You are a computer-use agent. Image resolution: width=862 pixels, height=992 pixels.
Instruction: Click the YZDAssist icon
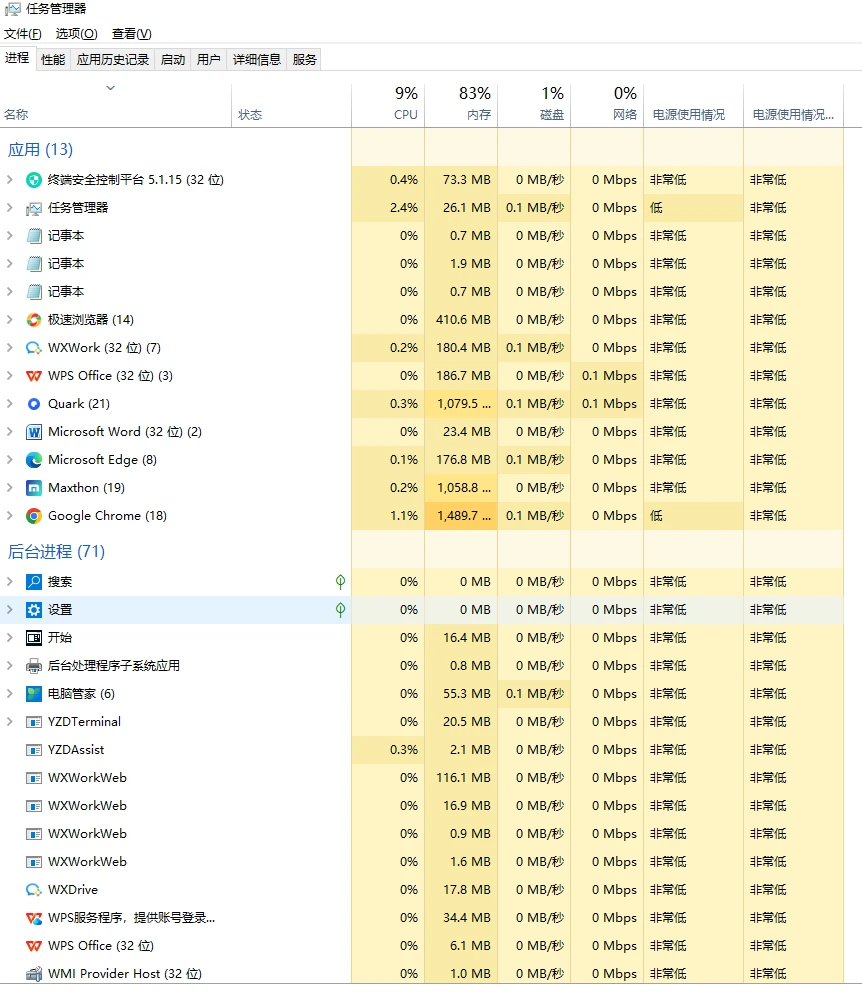click(x=34, y=750)
